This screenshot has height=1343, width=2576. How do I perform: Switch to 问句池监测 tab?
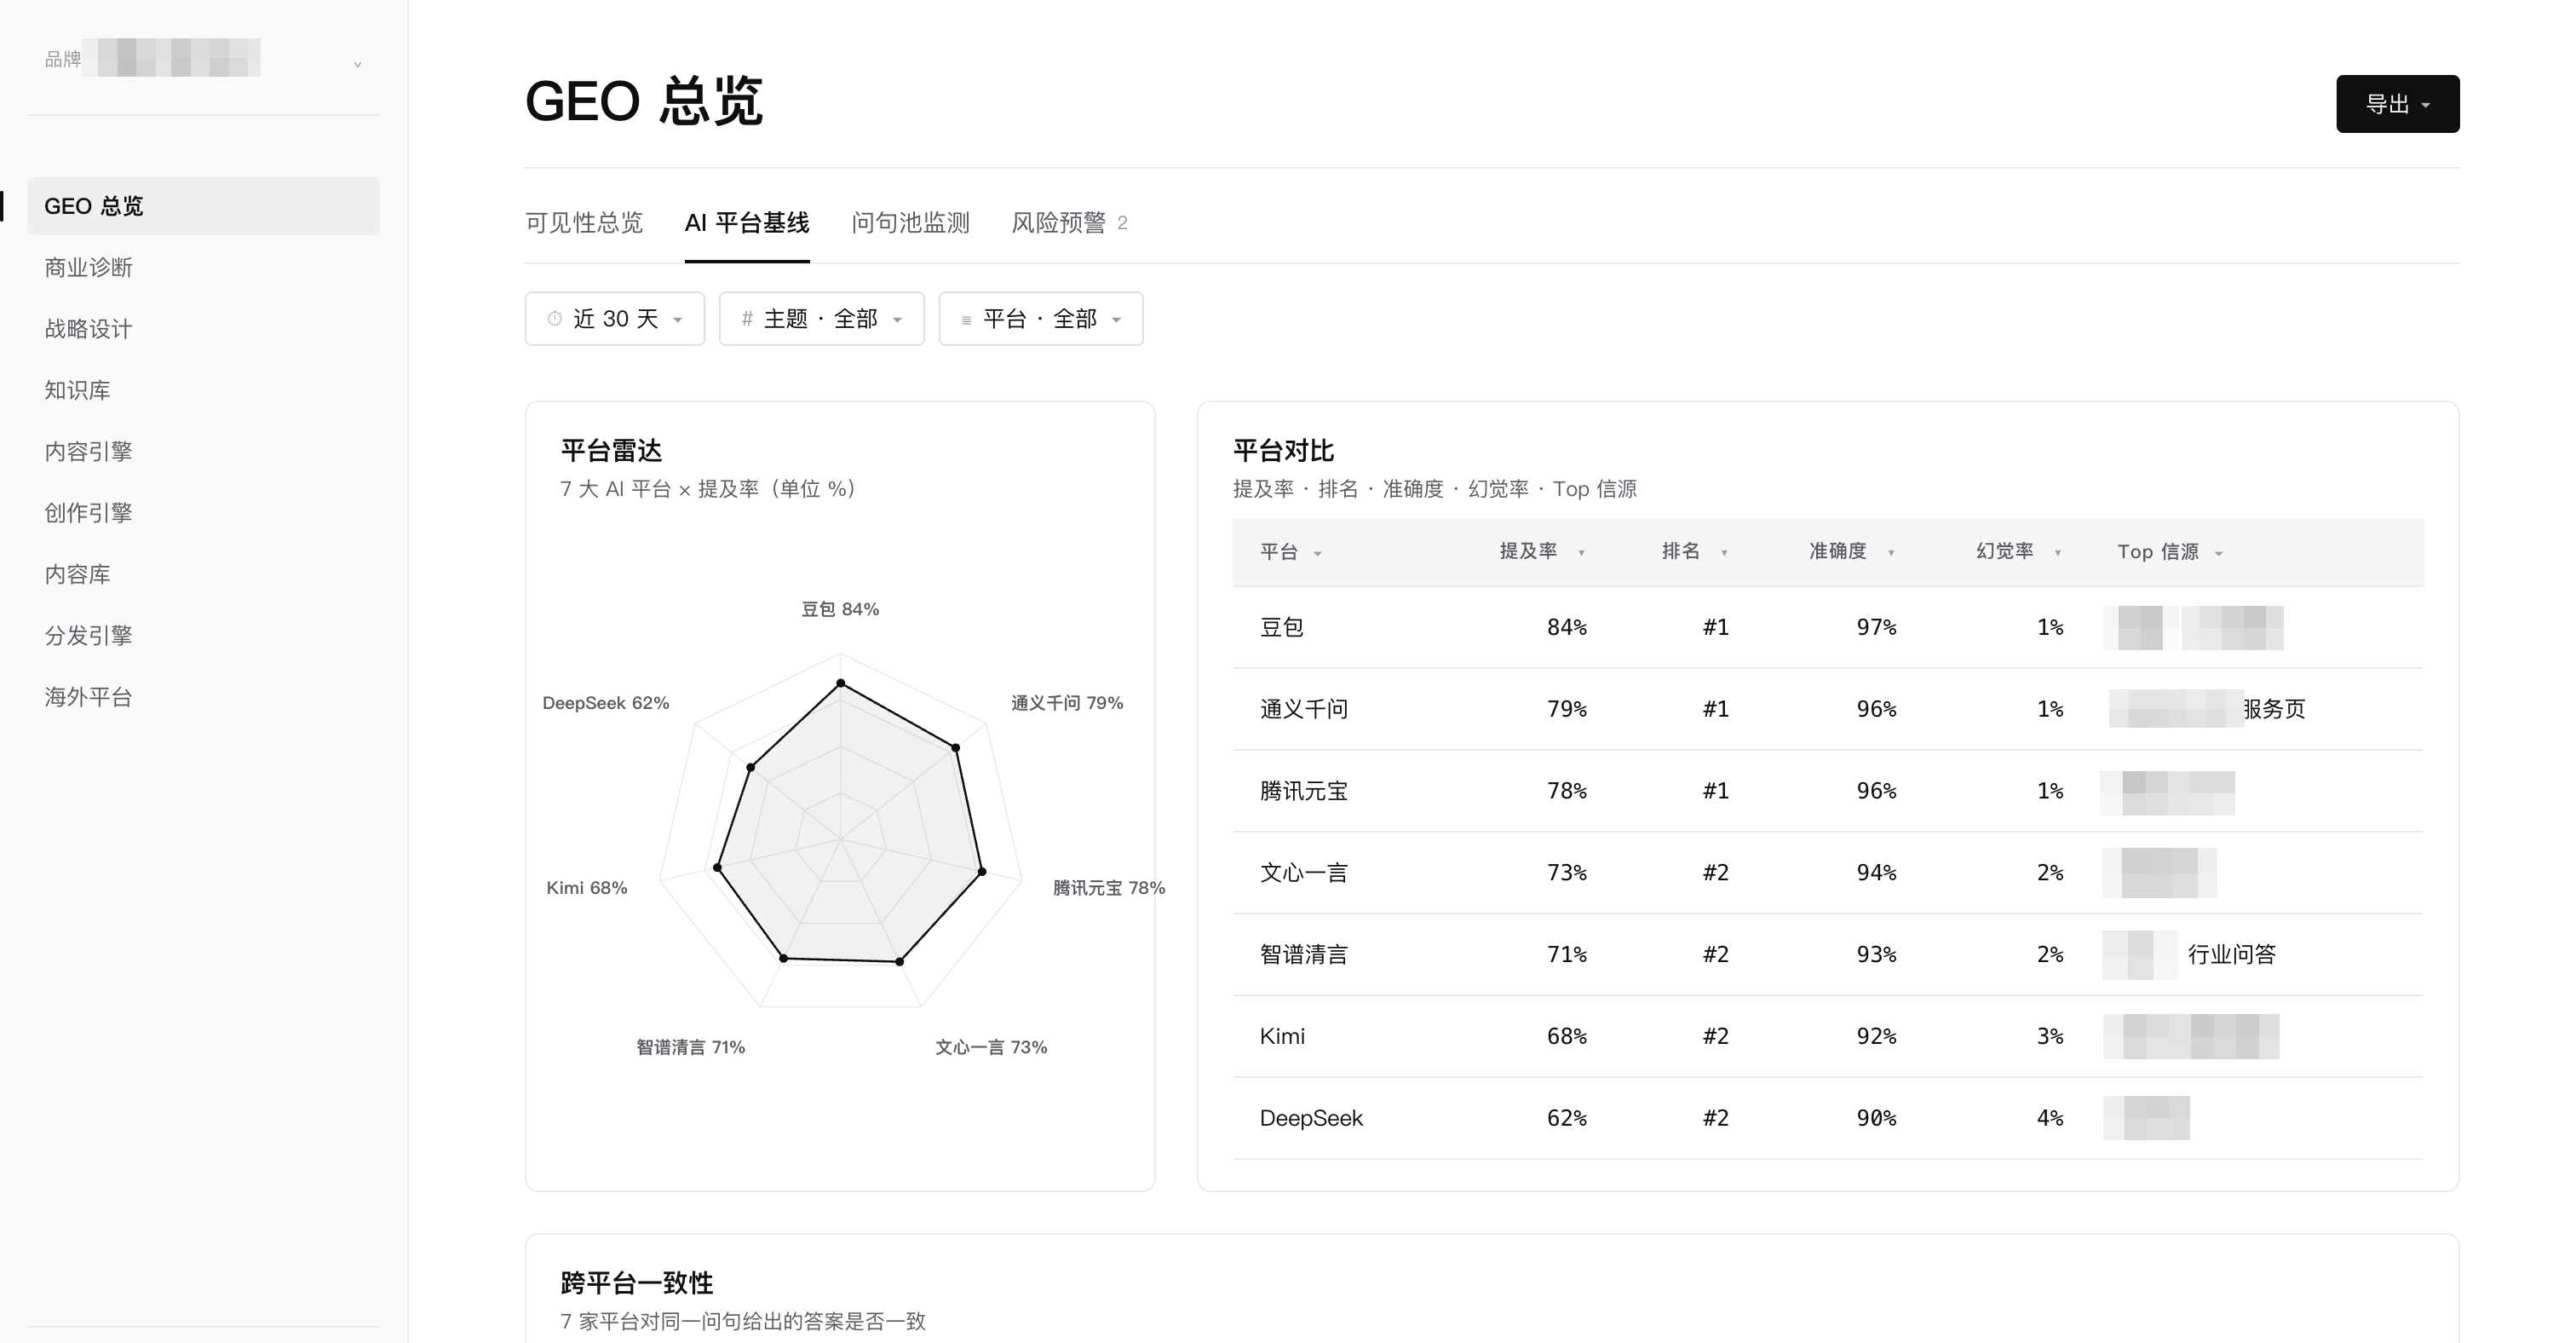(x=910, y=223)
